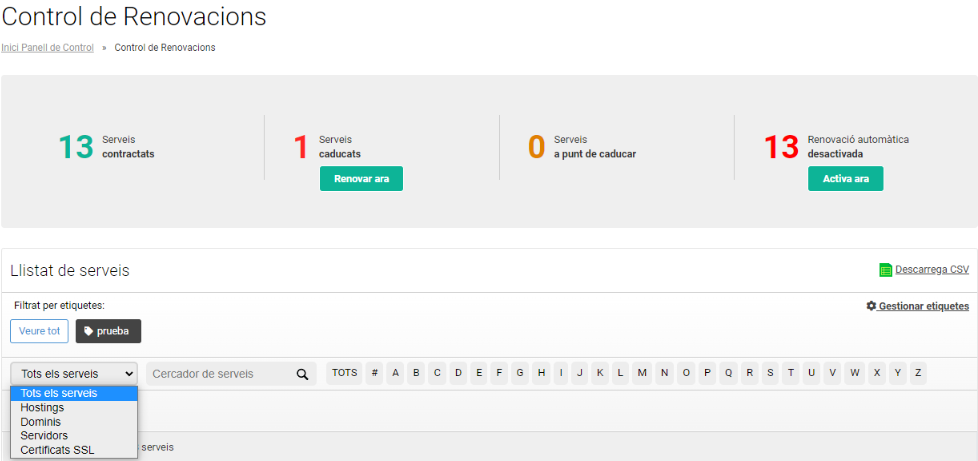Screen dimensions: 978x461
Task: Go to Inici Panell de Control breadcrumb
Action: click(47, 47)
